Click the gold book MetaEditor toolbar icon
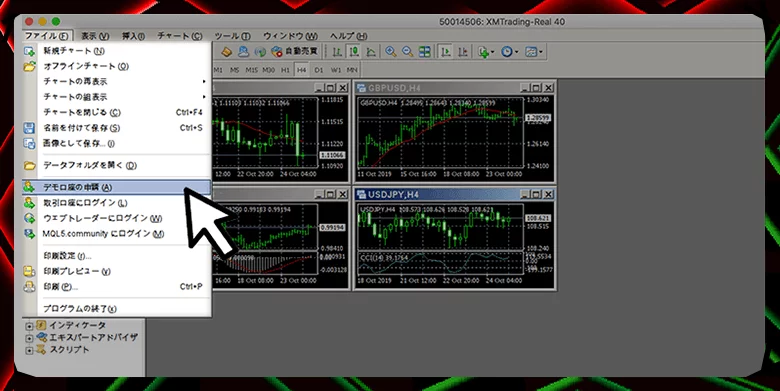 (226, 51)
